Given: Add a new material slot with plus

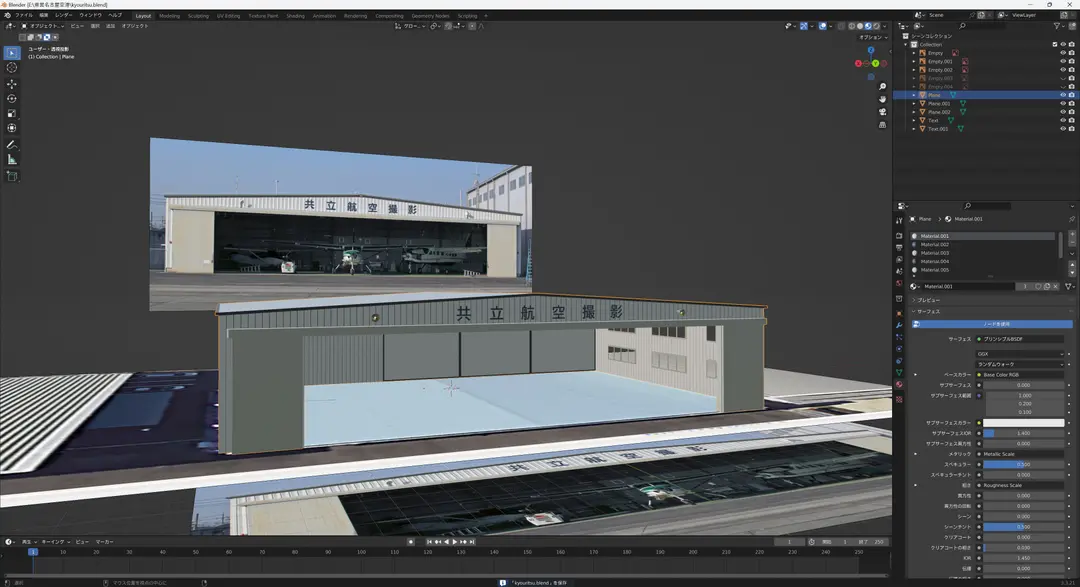Looking at the screenshot, I should pyautogui.click(x=1072, y=236).
